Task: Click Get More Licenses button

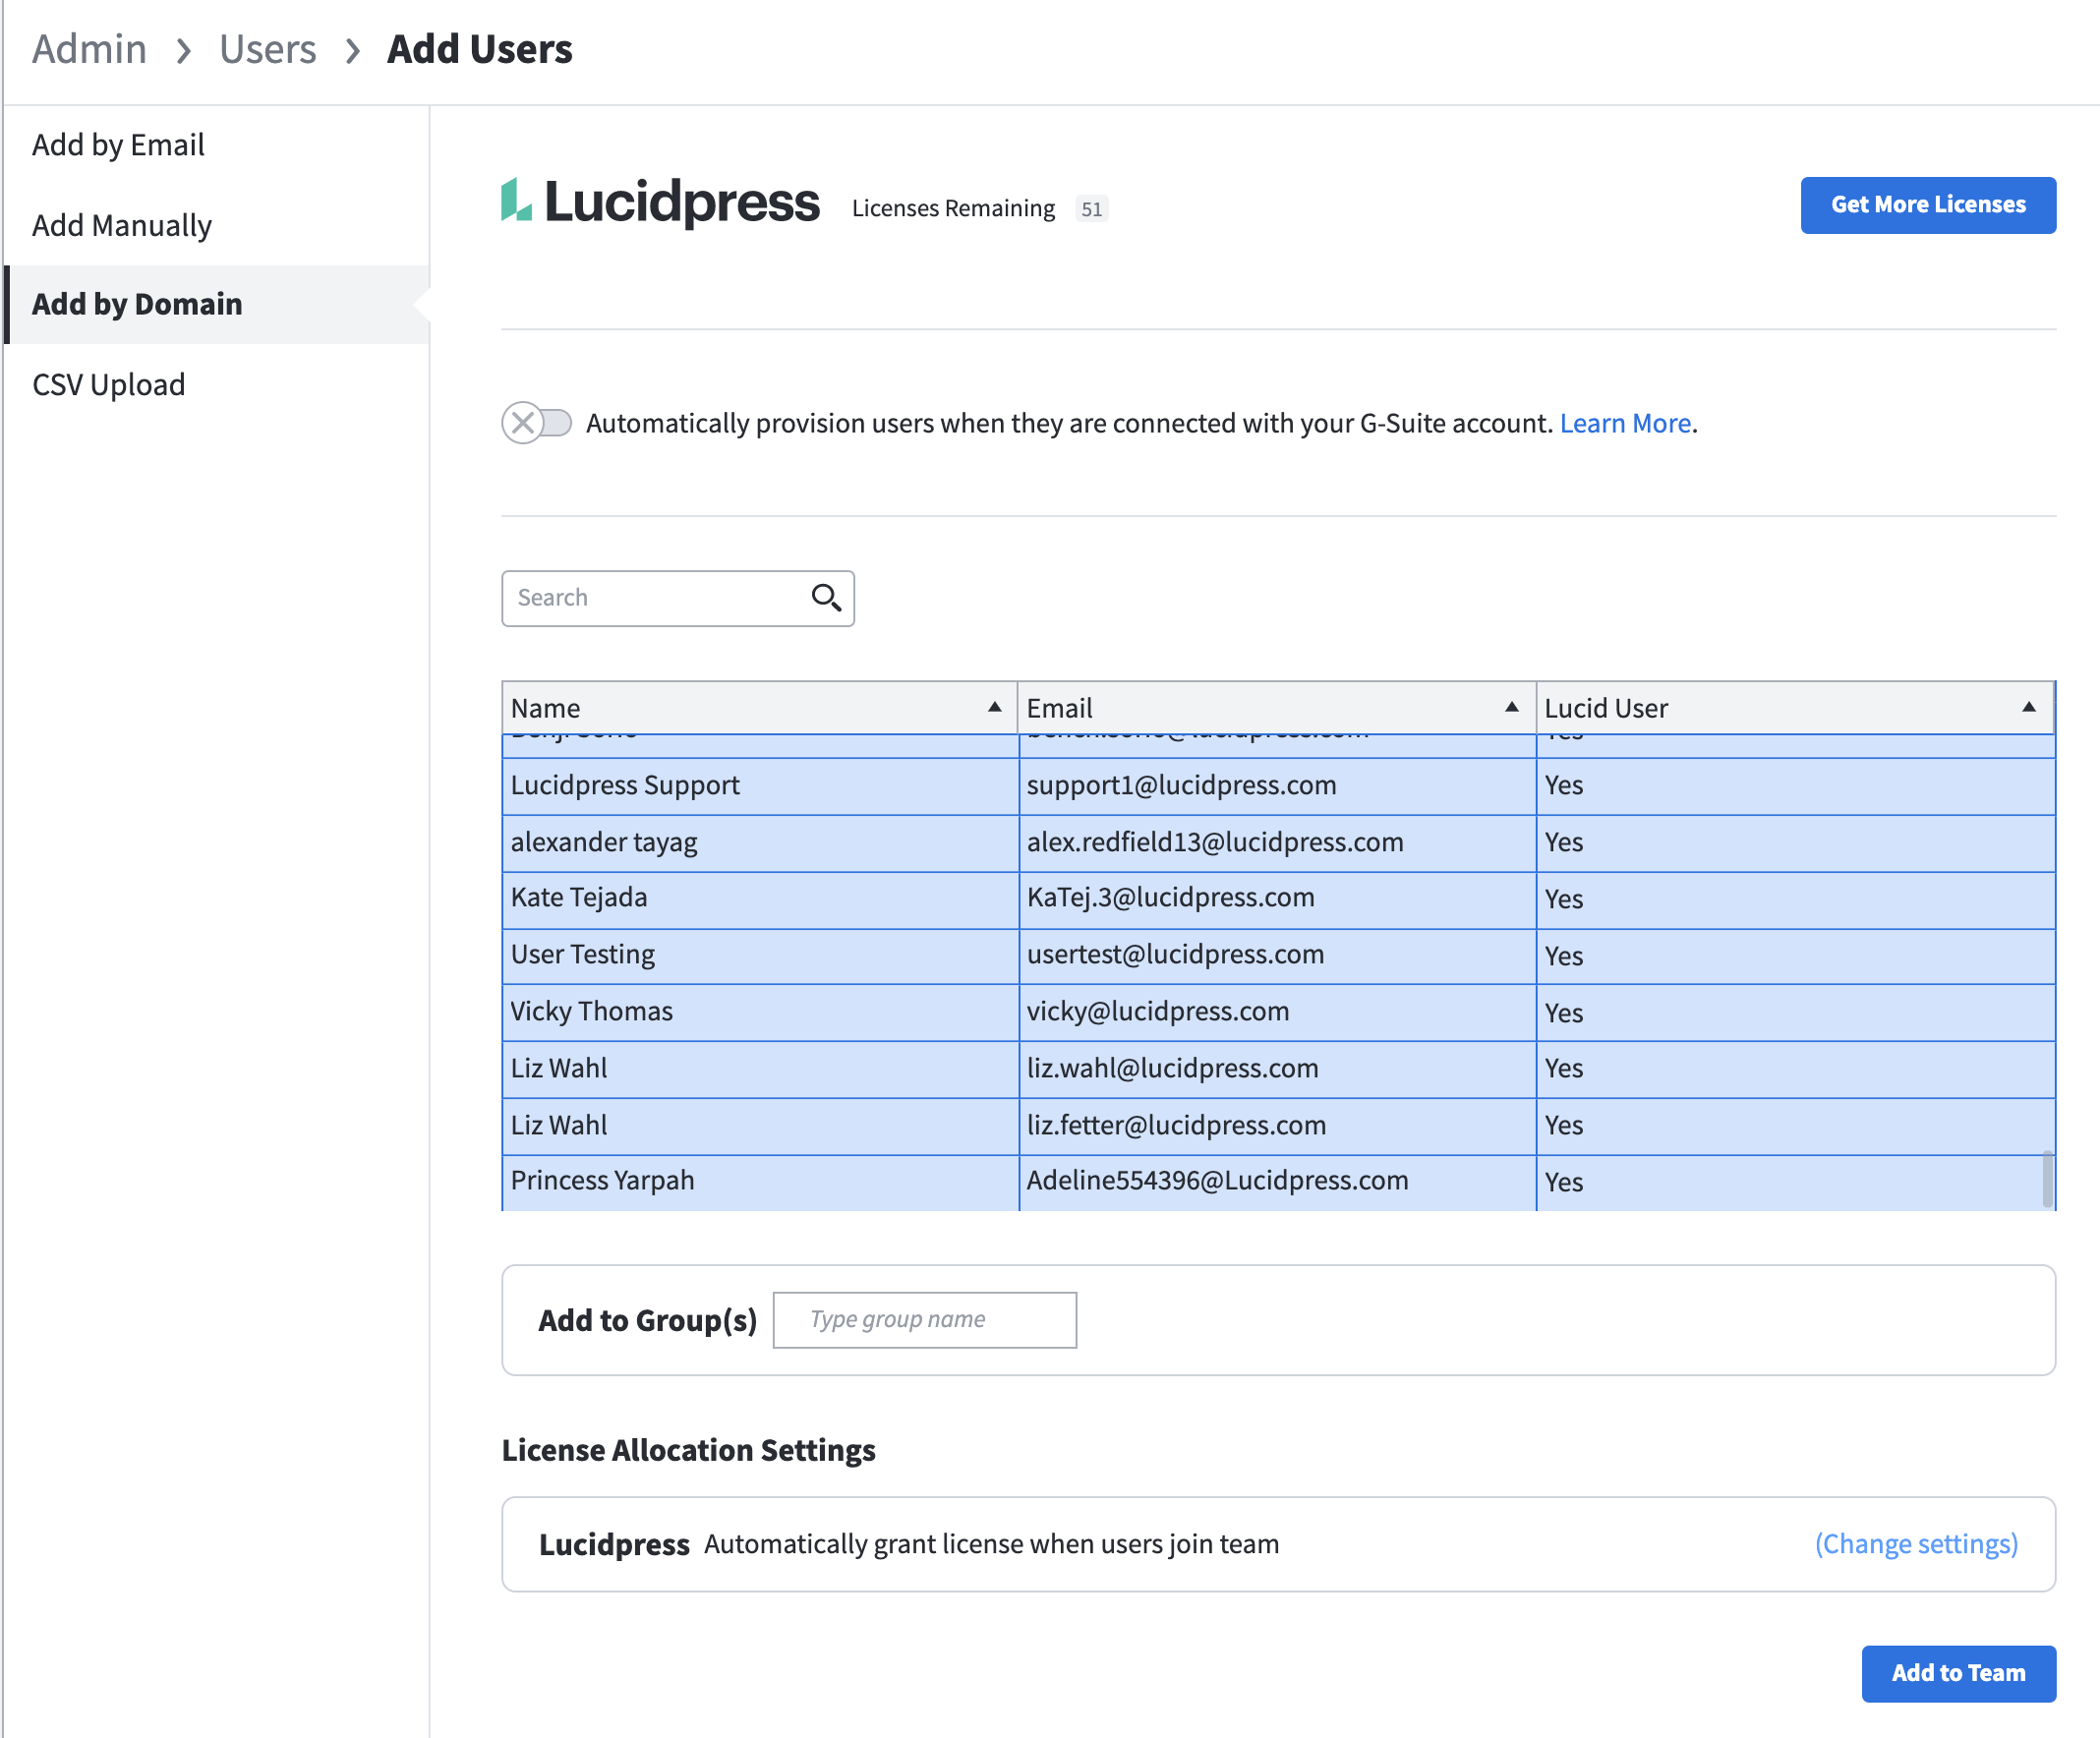Action: 1928,205
